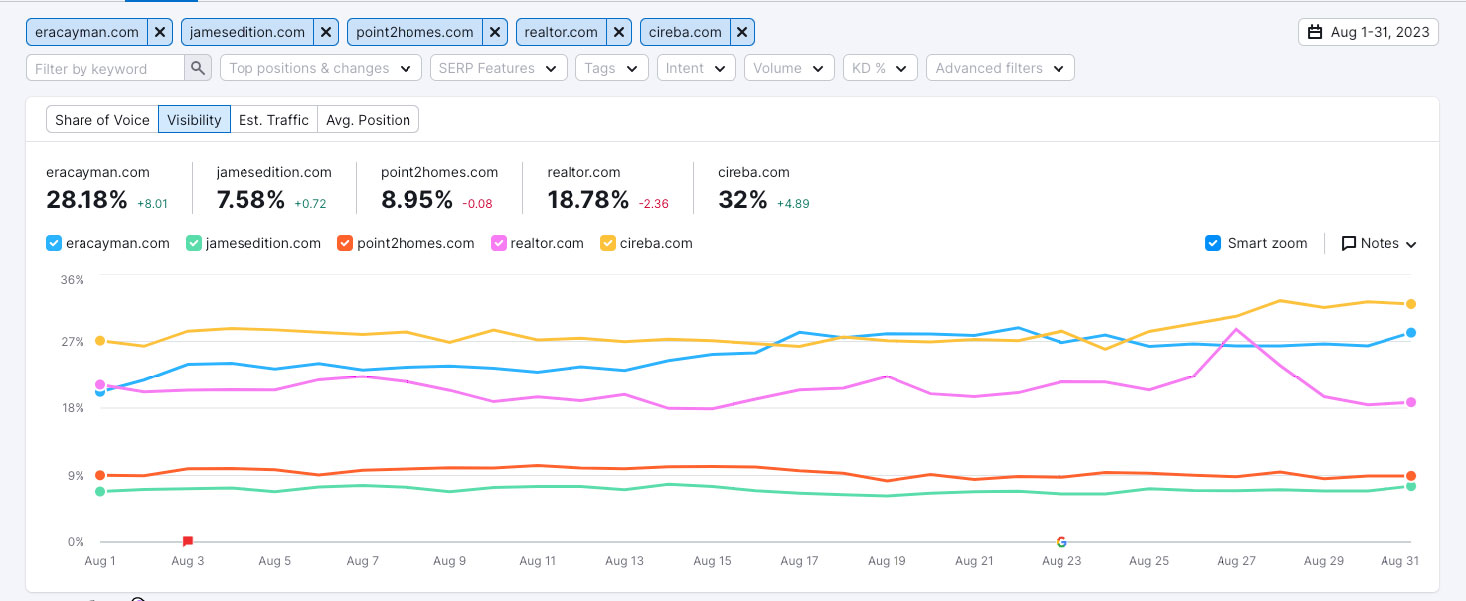Screen dimensions: 1466x601
Task: Expand the Advanced filters dropdown
Action: [x=1000, y=68]
